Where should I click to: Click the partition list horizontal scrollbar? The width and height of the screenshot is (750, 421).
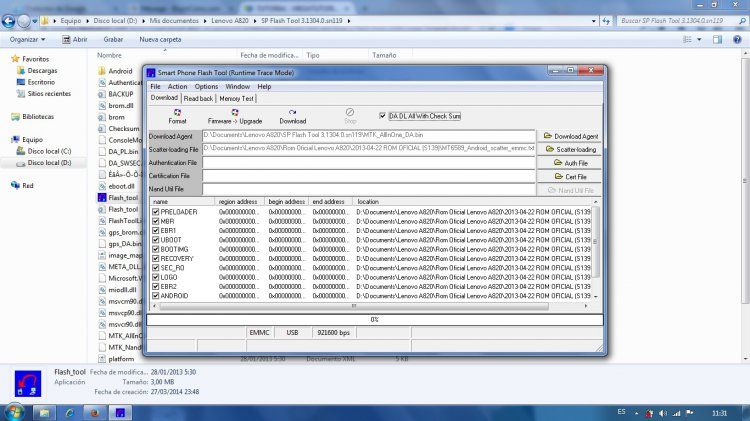(353, 306)
